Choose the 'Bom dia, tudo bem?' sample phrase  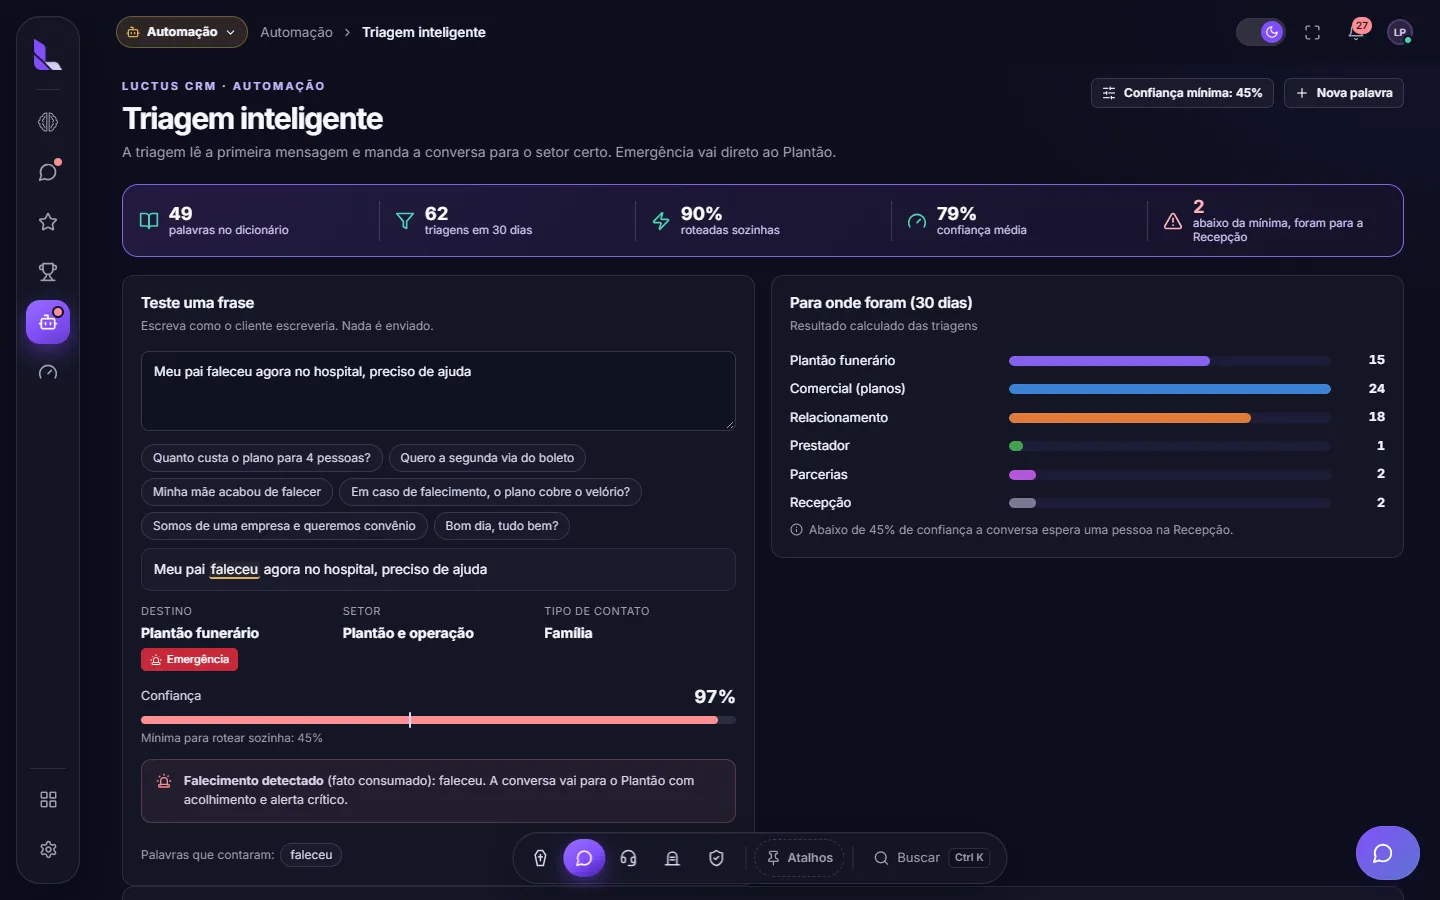click(502, 526)
